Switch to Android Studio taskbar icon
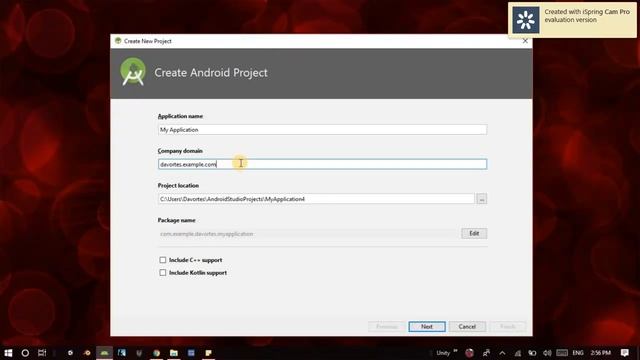Viewport: 640px width, 360px height. (104, 353)
